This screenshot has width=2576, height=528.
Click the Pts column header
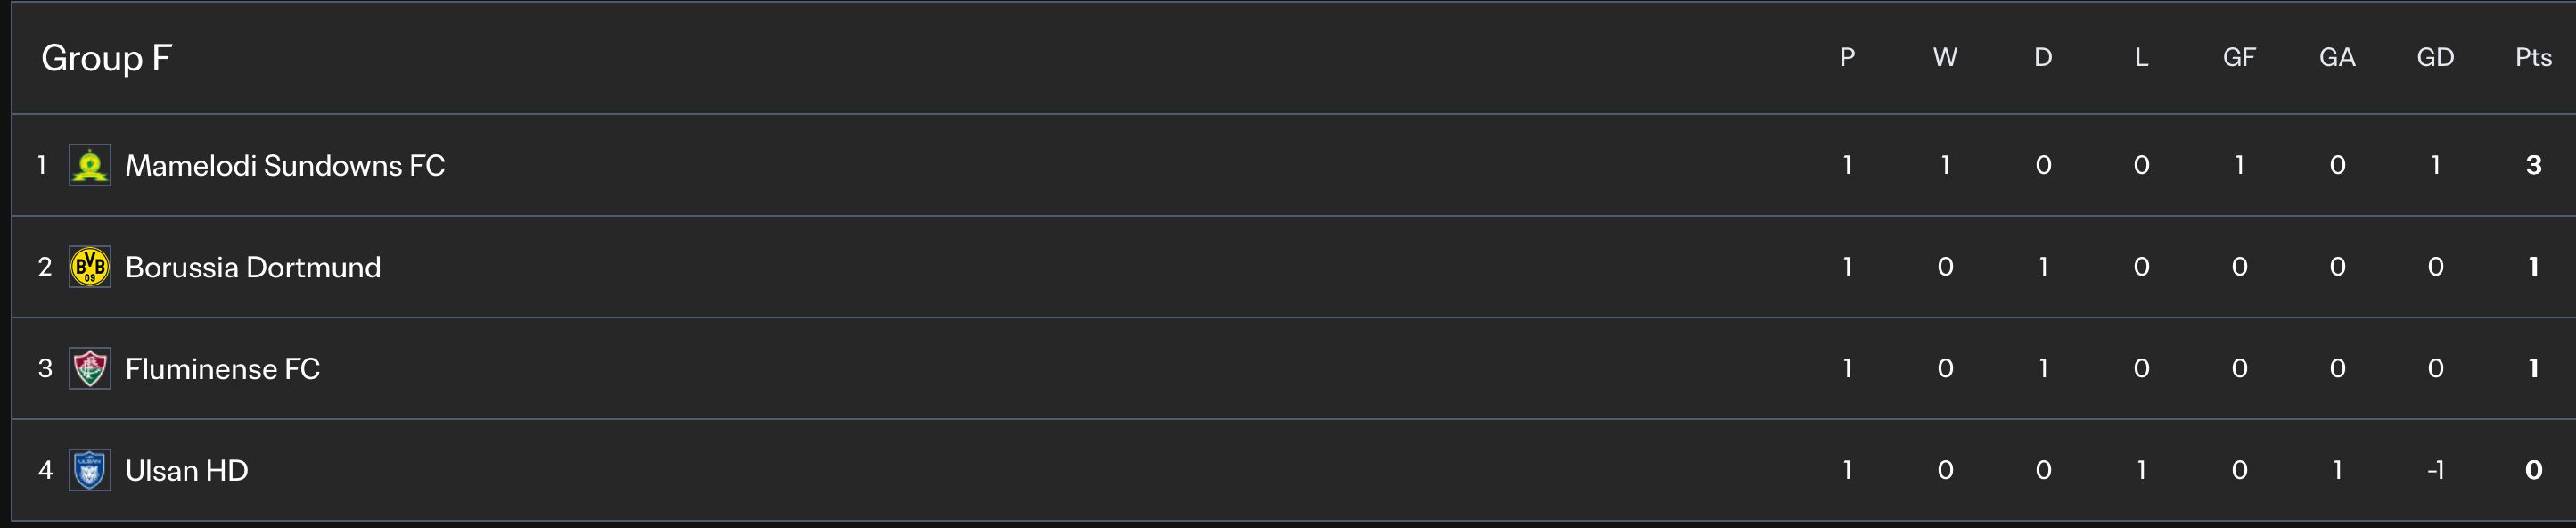click(x=2533, y=57)
